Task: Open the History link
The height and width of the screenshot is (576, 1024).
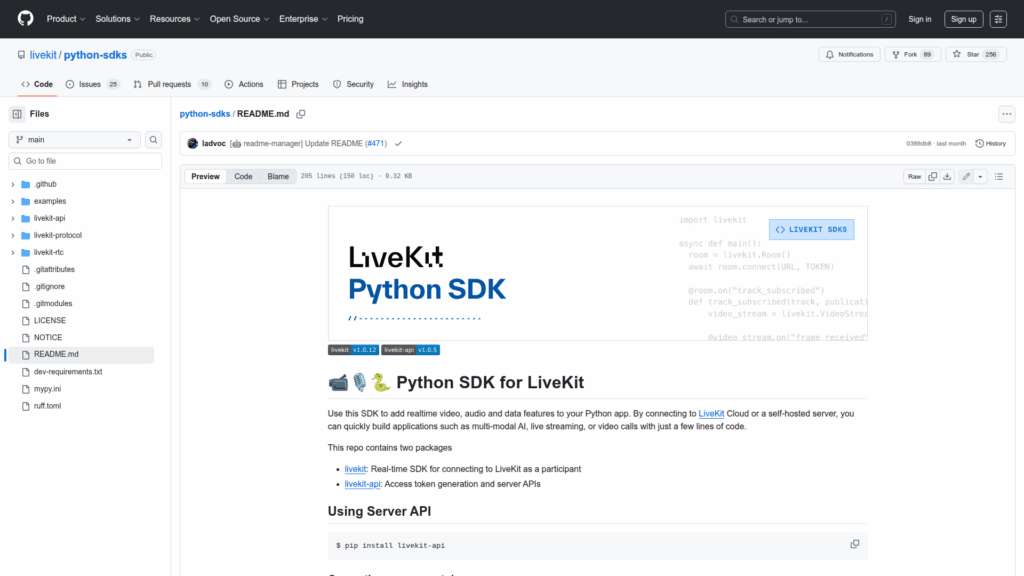Action: [x=990, y=143]
